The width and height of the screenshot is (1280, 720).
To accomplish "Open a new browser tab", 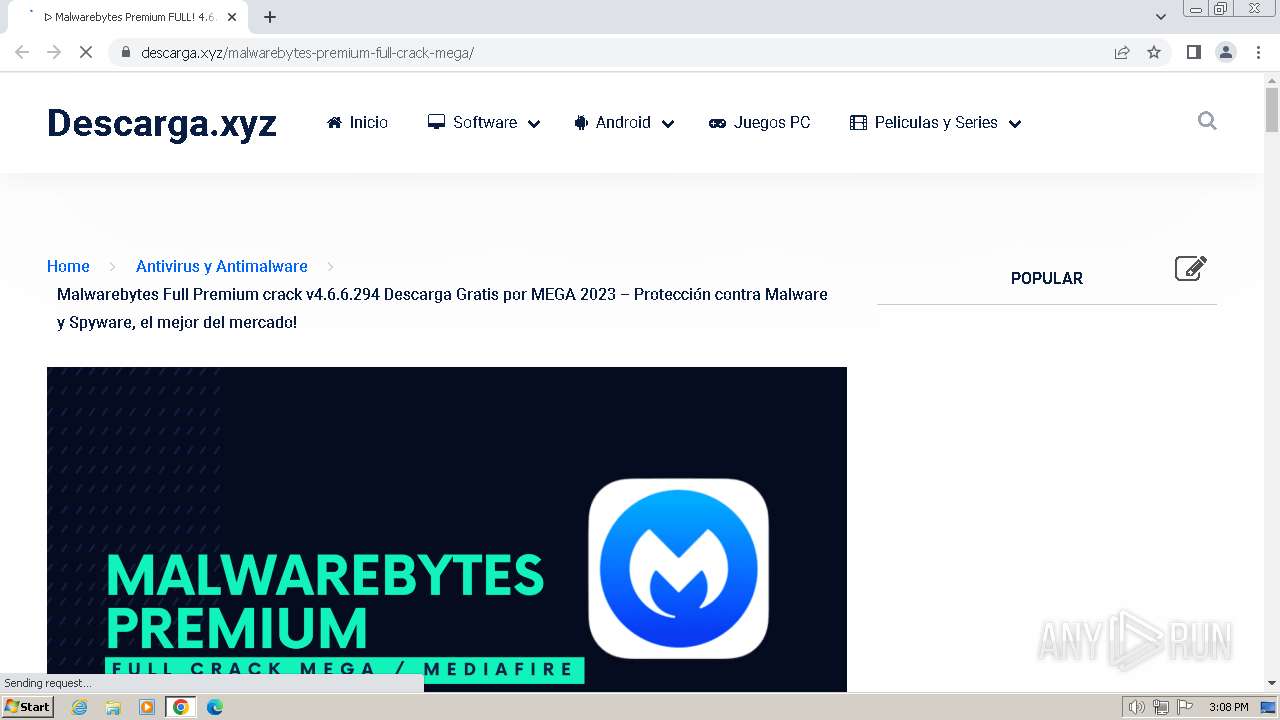I will 270,17.
